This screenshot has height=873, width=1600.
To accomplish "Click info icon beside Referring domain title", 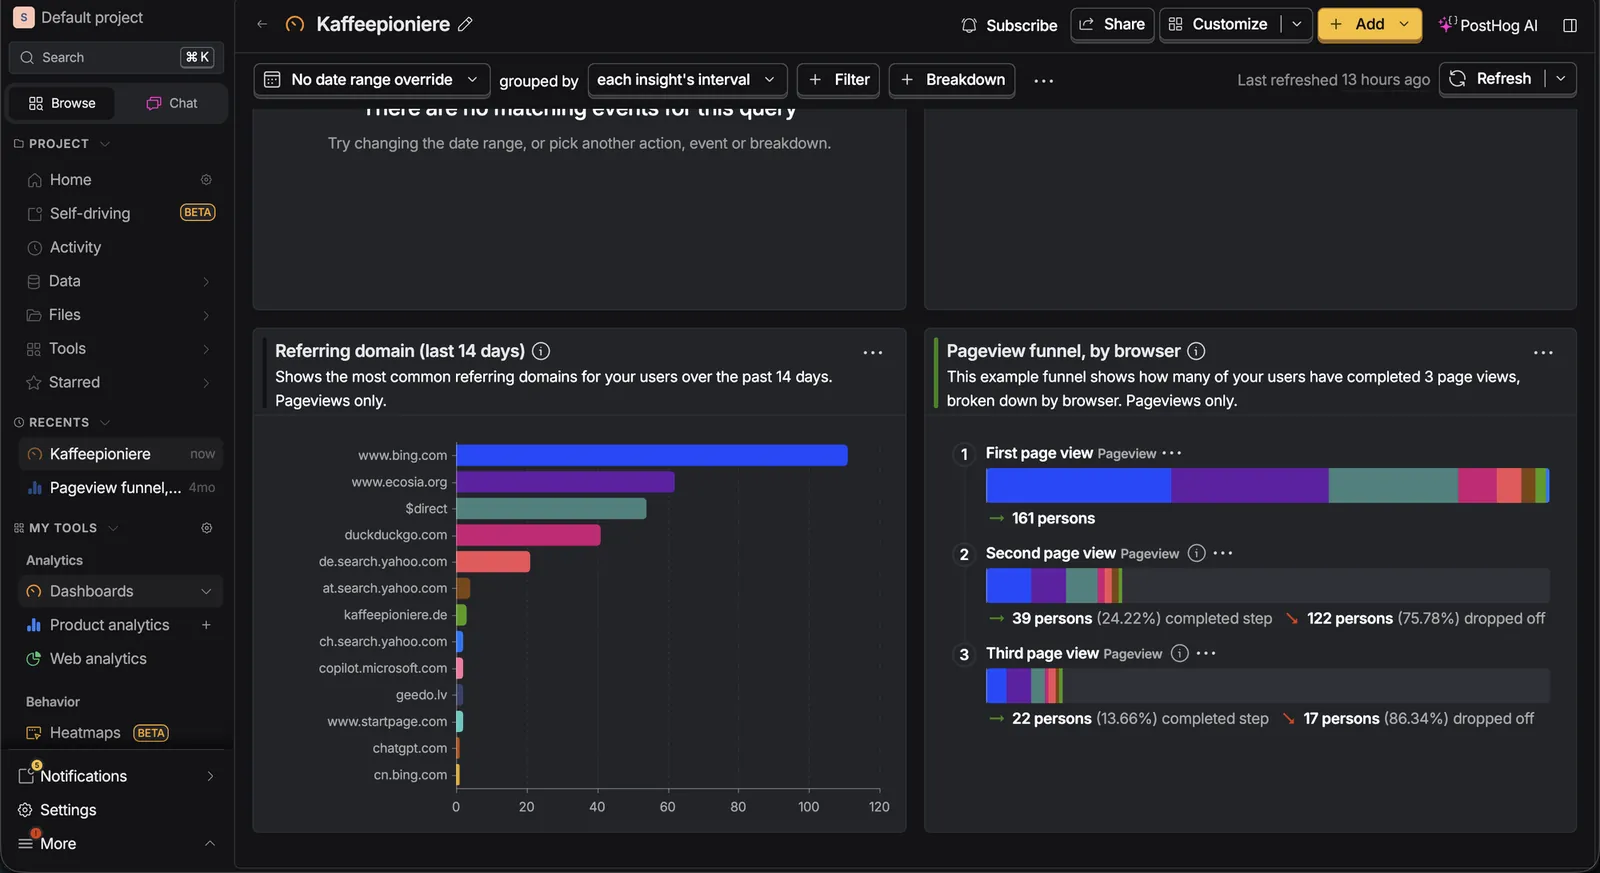I will coord(541,351).
